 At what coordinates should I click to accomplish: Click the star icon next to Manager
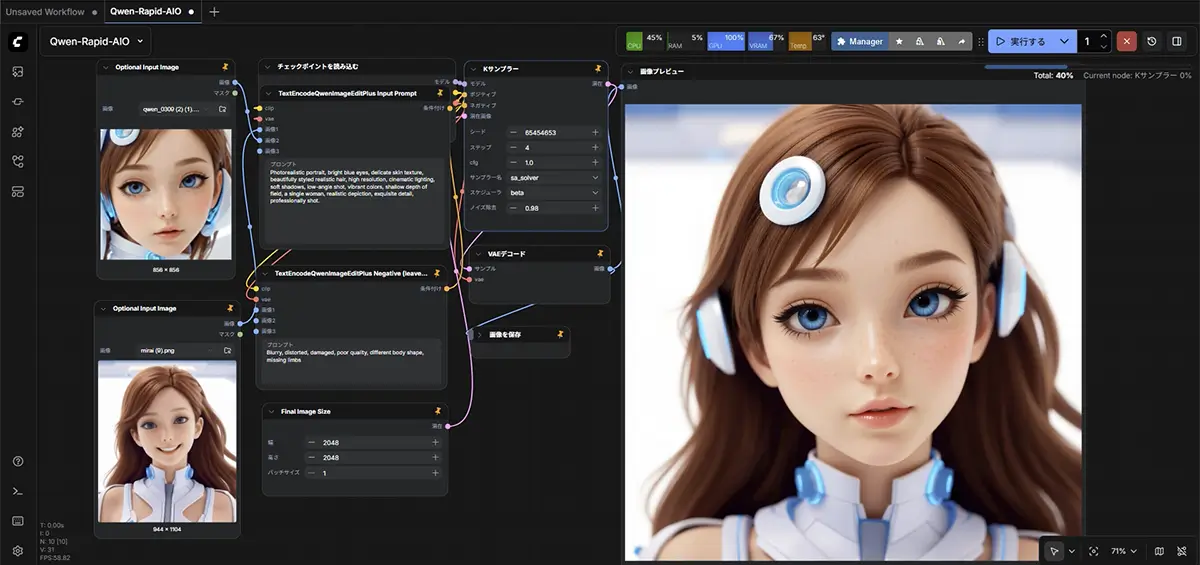point(899,42)
